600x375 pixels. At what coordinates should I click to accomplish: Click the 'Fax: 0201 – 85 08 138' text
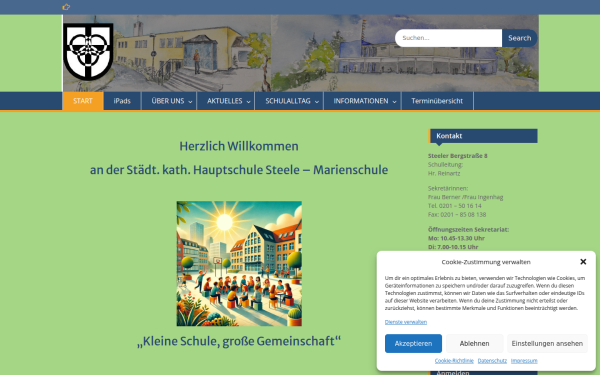click(x=457, y=215)
